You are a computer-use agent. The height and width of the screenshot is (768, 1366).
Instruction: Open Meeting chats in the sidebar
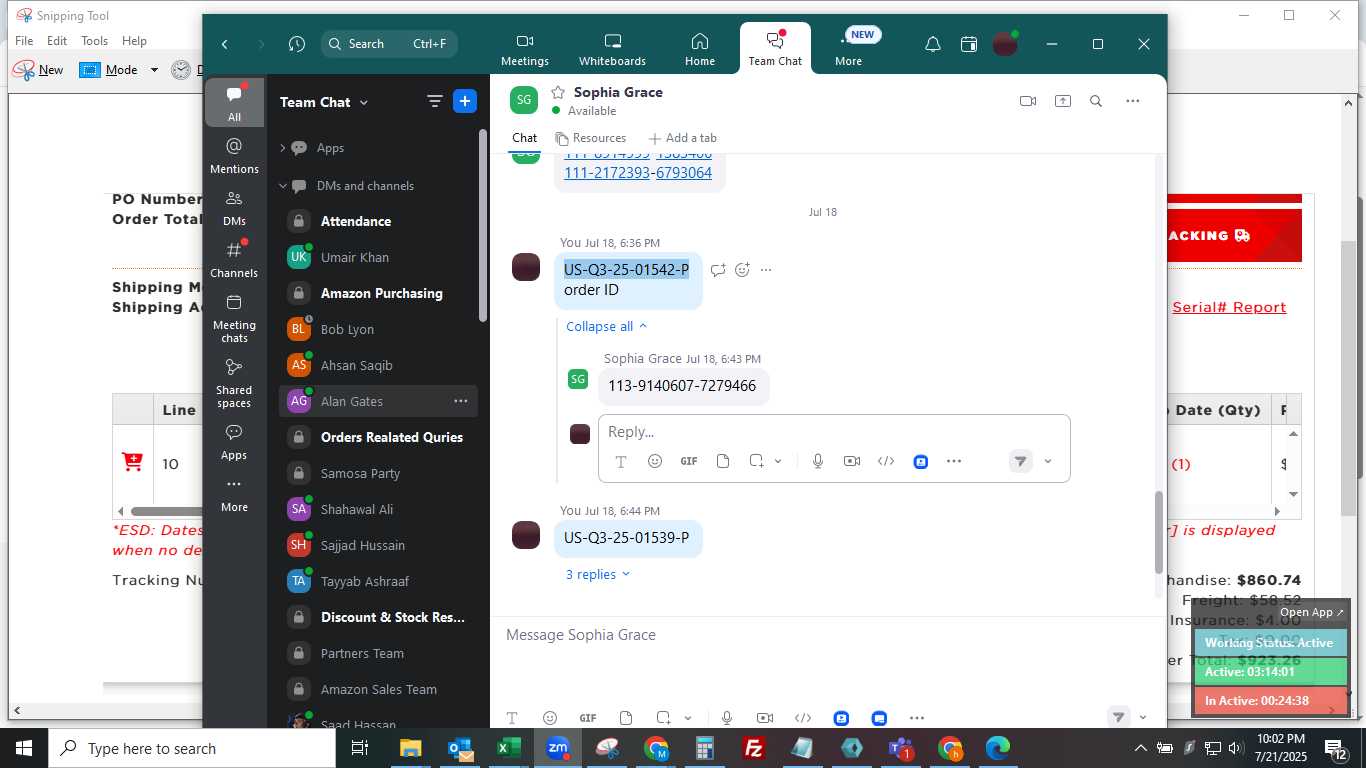(x=234, y=318)
